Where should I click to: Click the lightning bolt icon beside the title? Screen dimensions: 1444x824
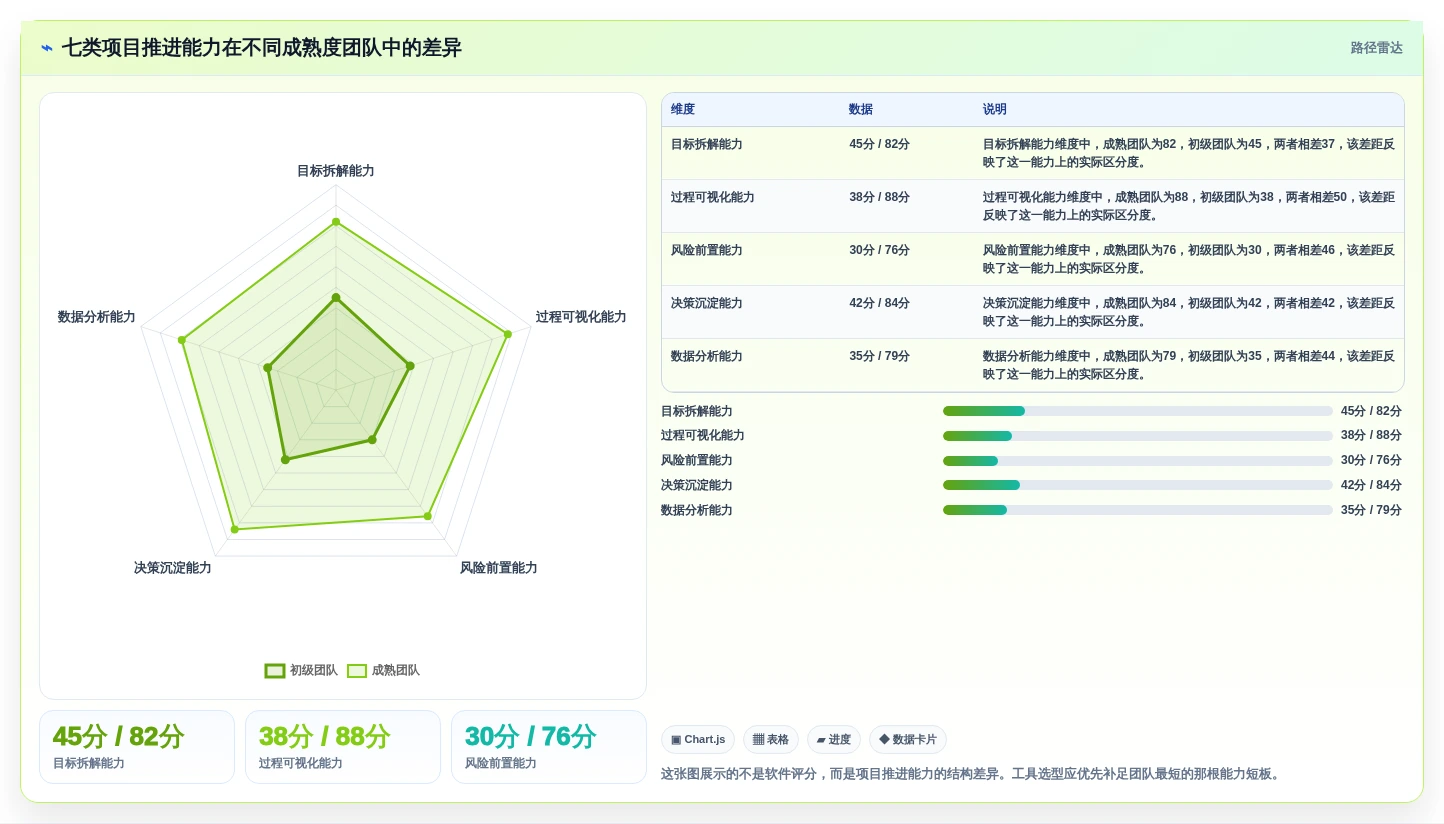click(x=47, y=48)
